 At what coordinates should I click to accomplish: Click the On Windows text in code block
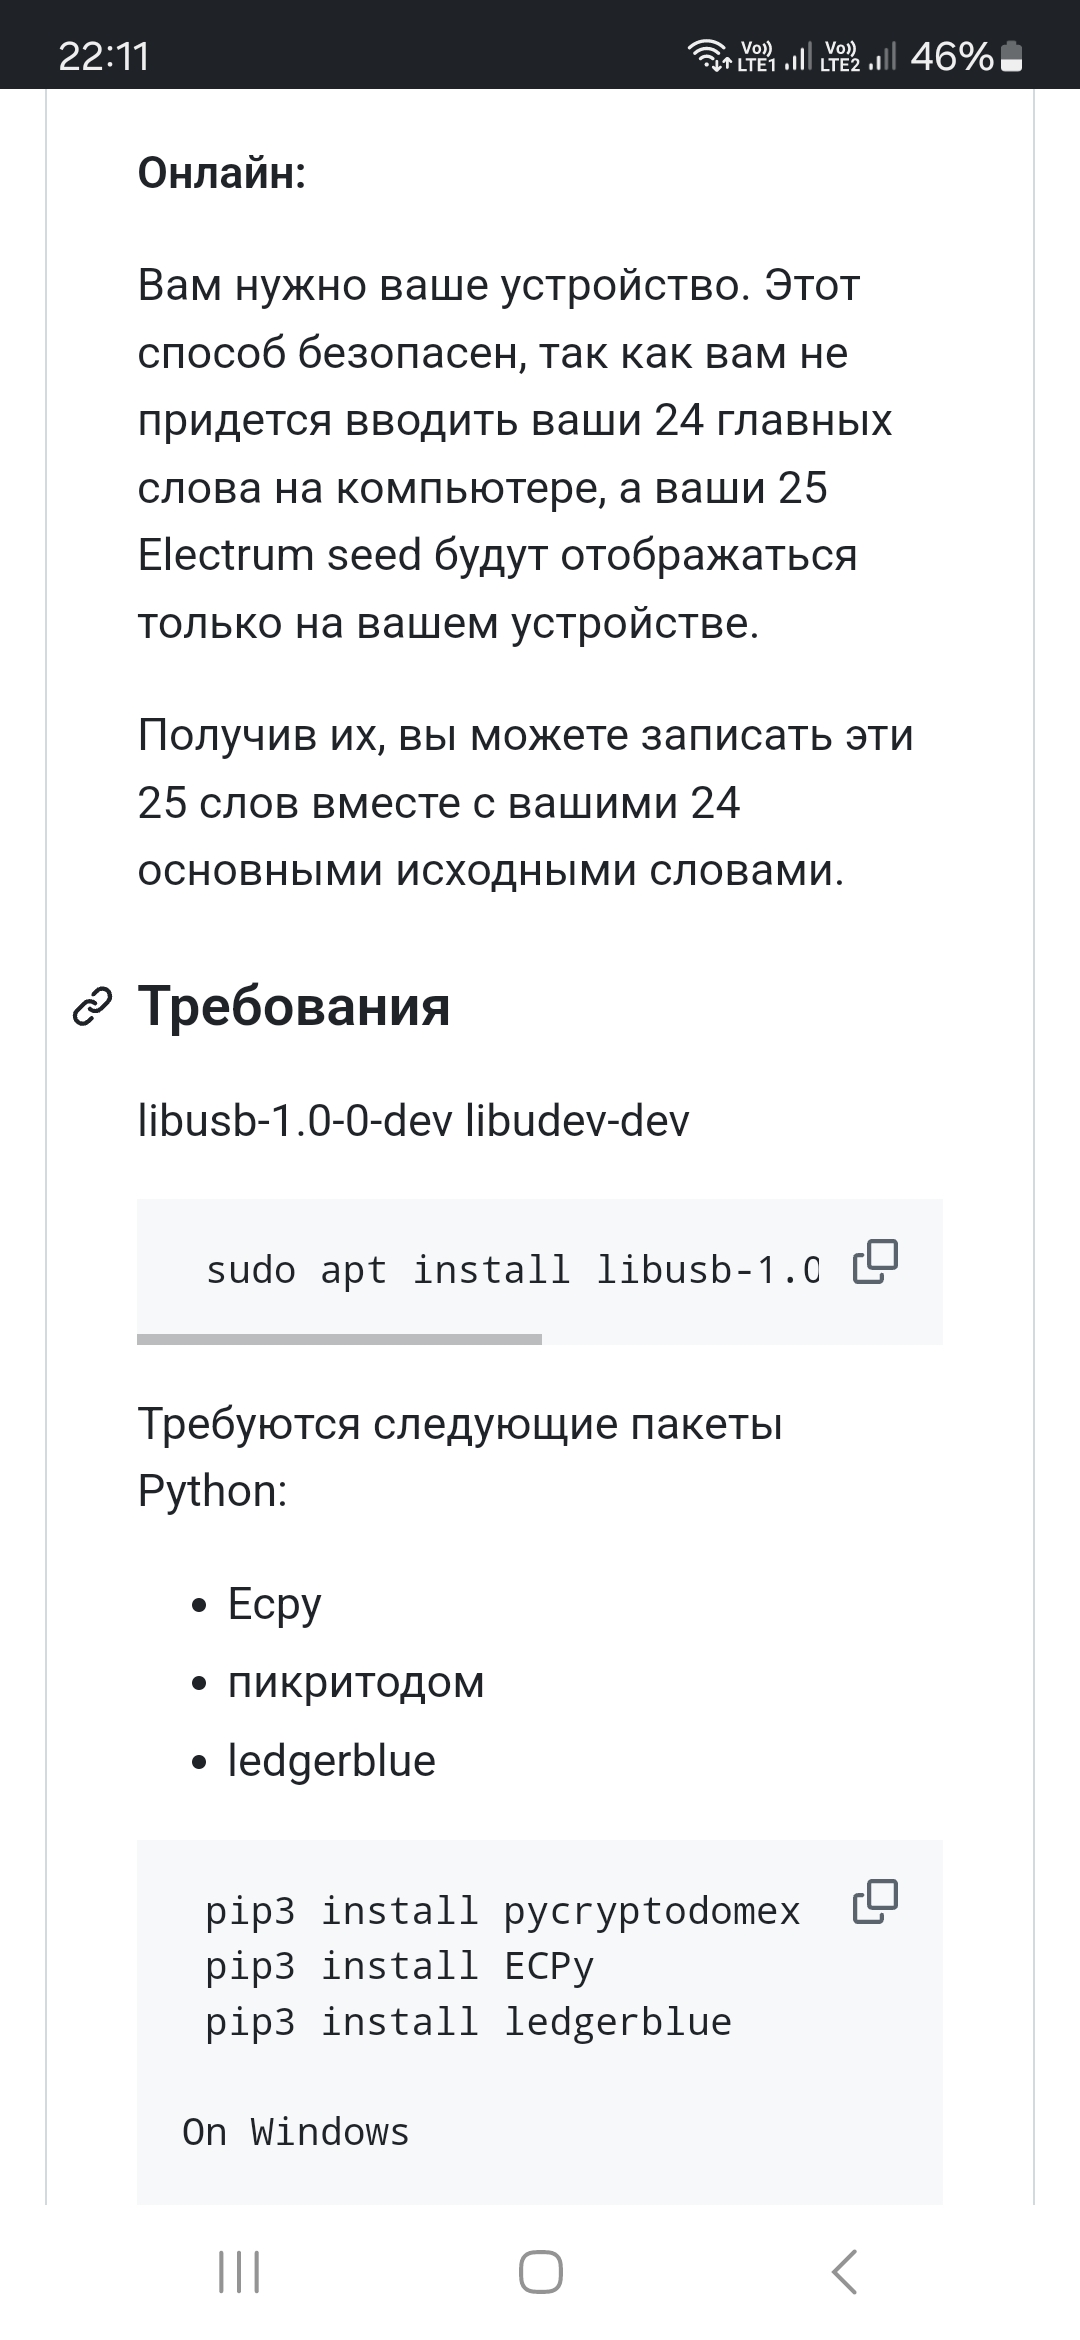pos(296,2132)
